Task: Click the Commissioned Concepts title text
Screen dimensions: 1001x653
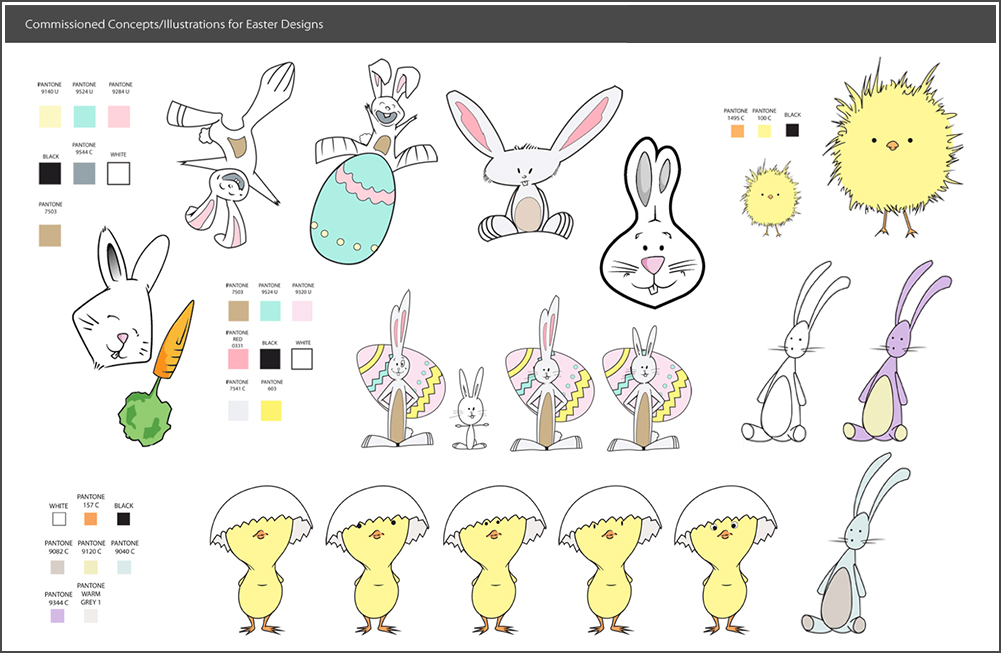Action: tap(174, 24)
